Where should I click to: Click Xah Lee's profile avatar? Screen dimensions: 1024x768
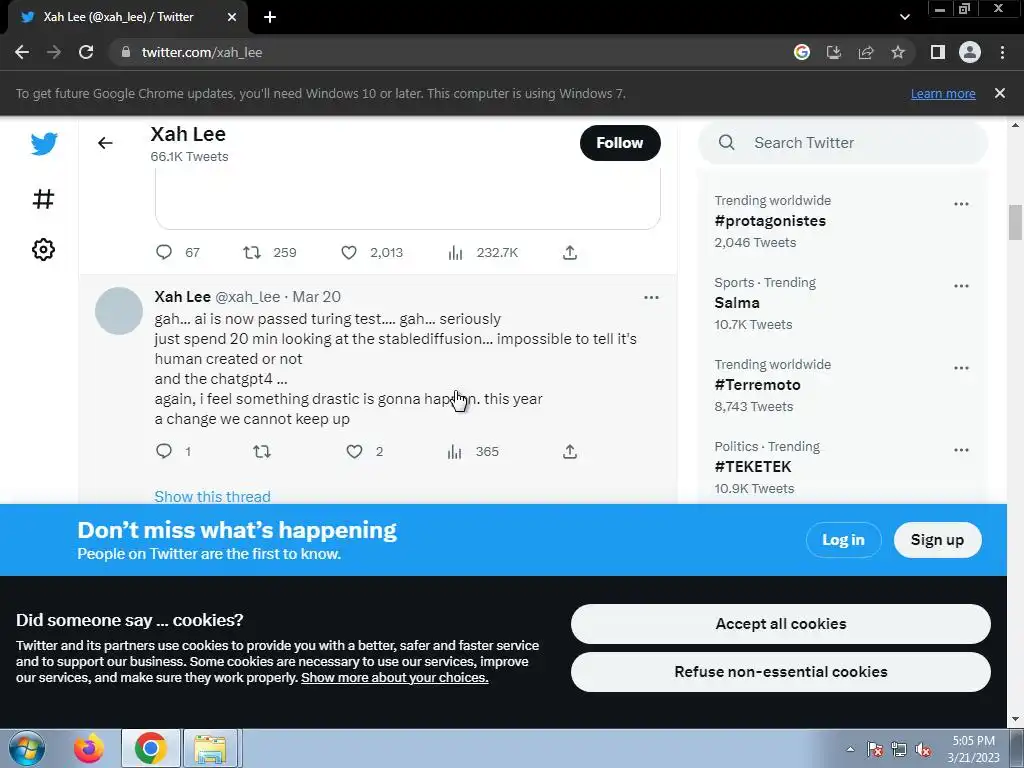point(119,311)
